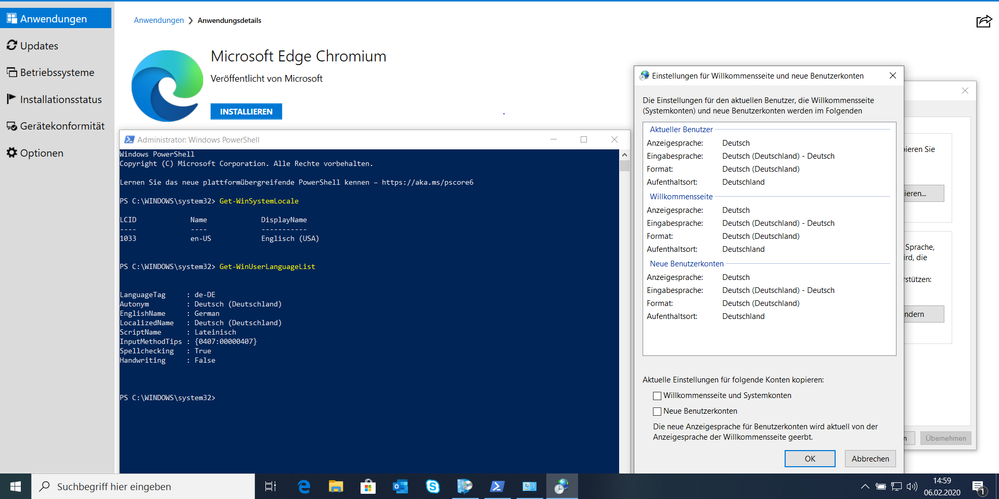Viewport: 999px width, 499px height.
Task: Close the PowerShell window
Action: tap(614, 140)
